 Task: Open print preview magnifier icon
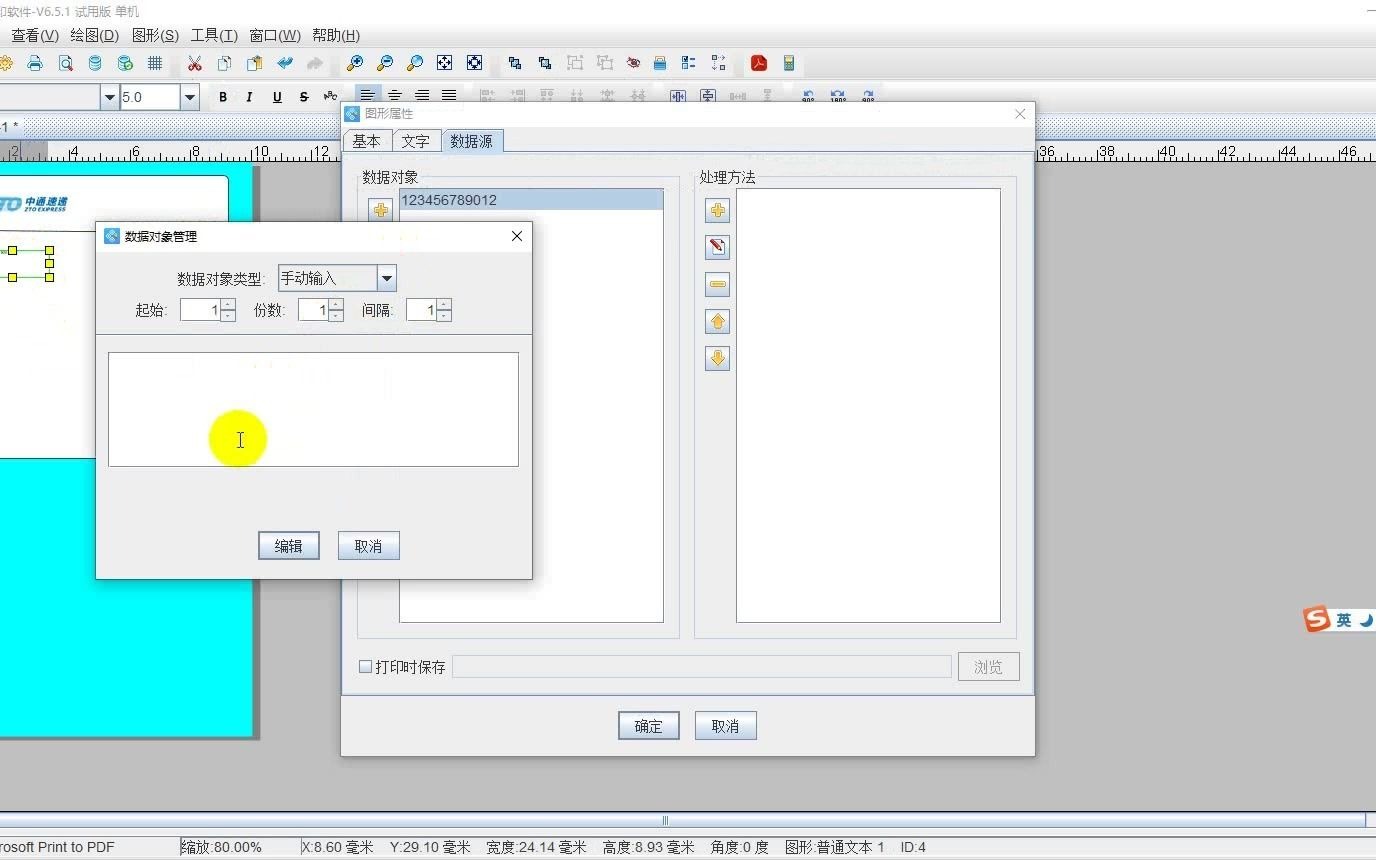pos(65,63)
